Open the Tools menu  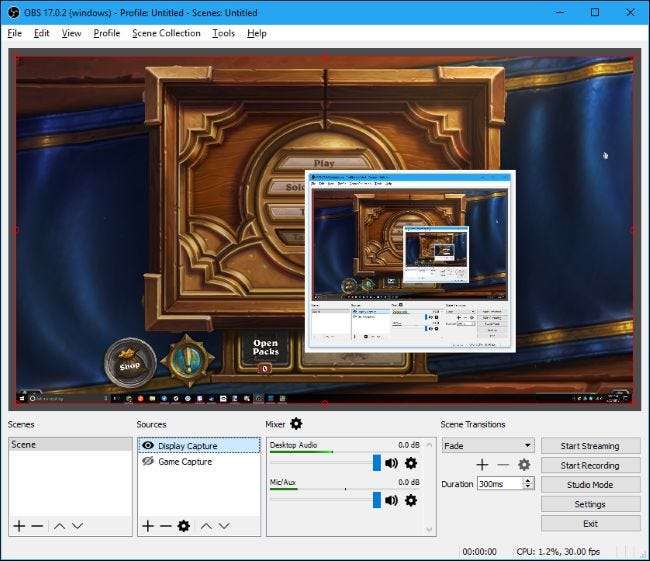223,33
